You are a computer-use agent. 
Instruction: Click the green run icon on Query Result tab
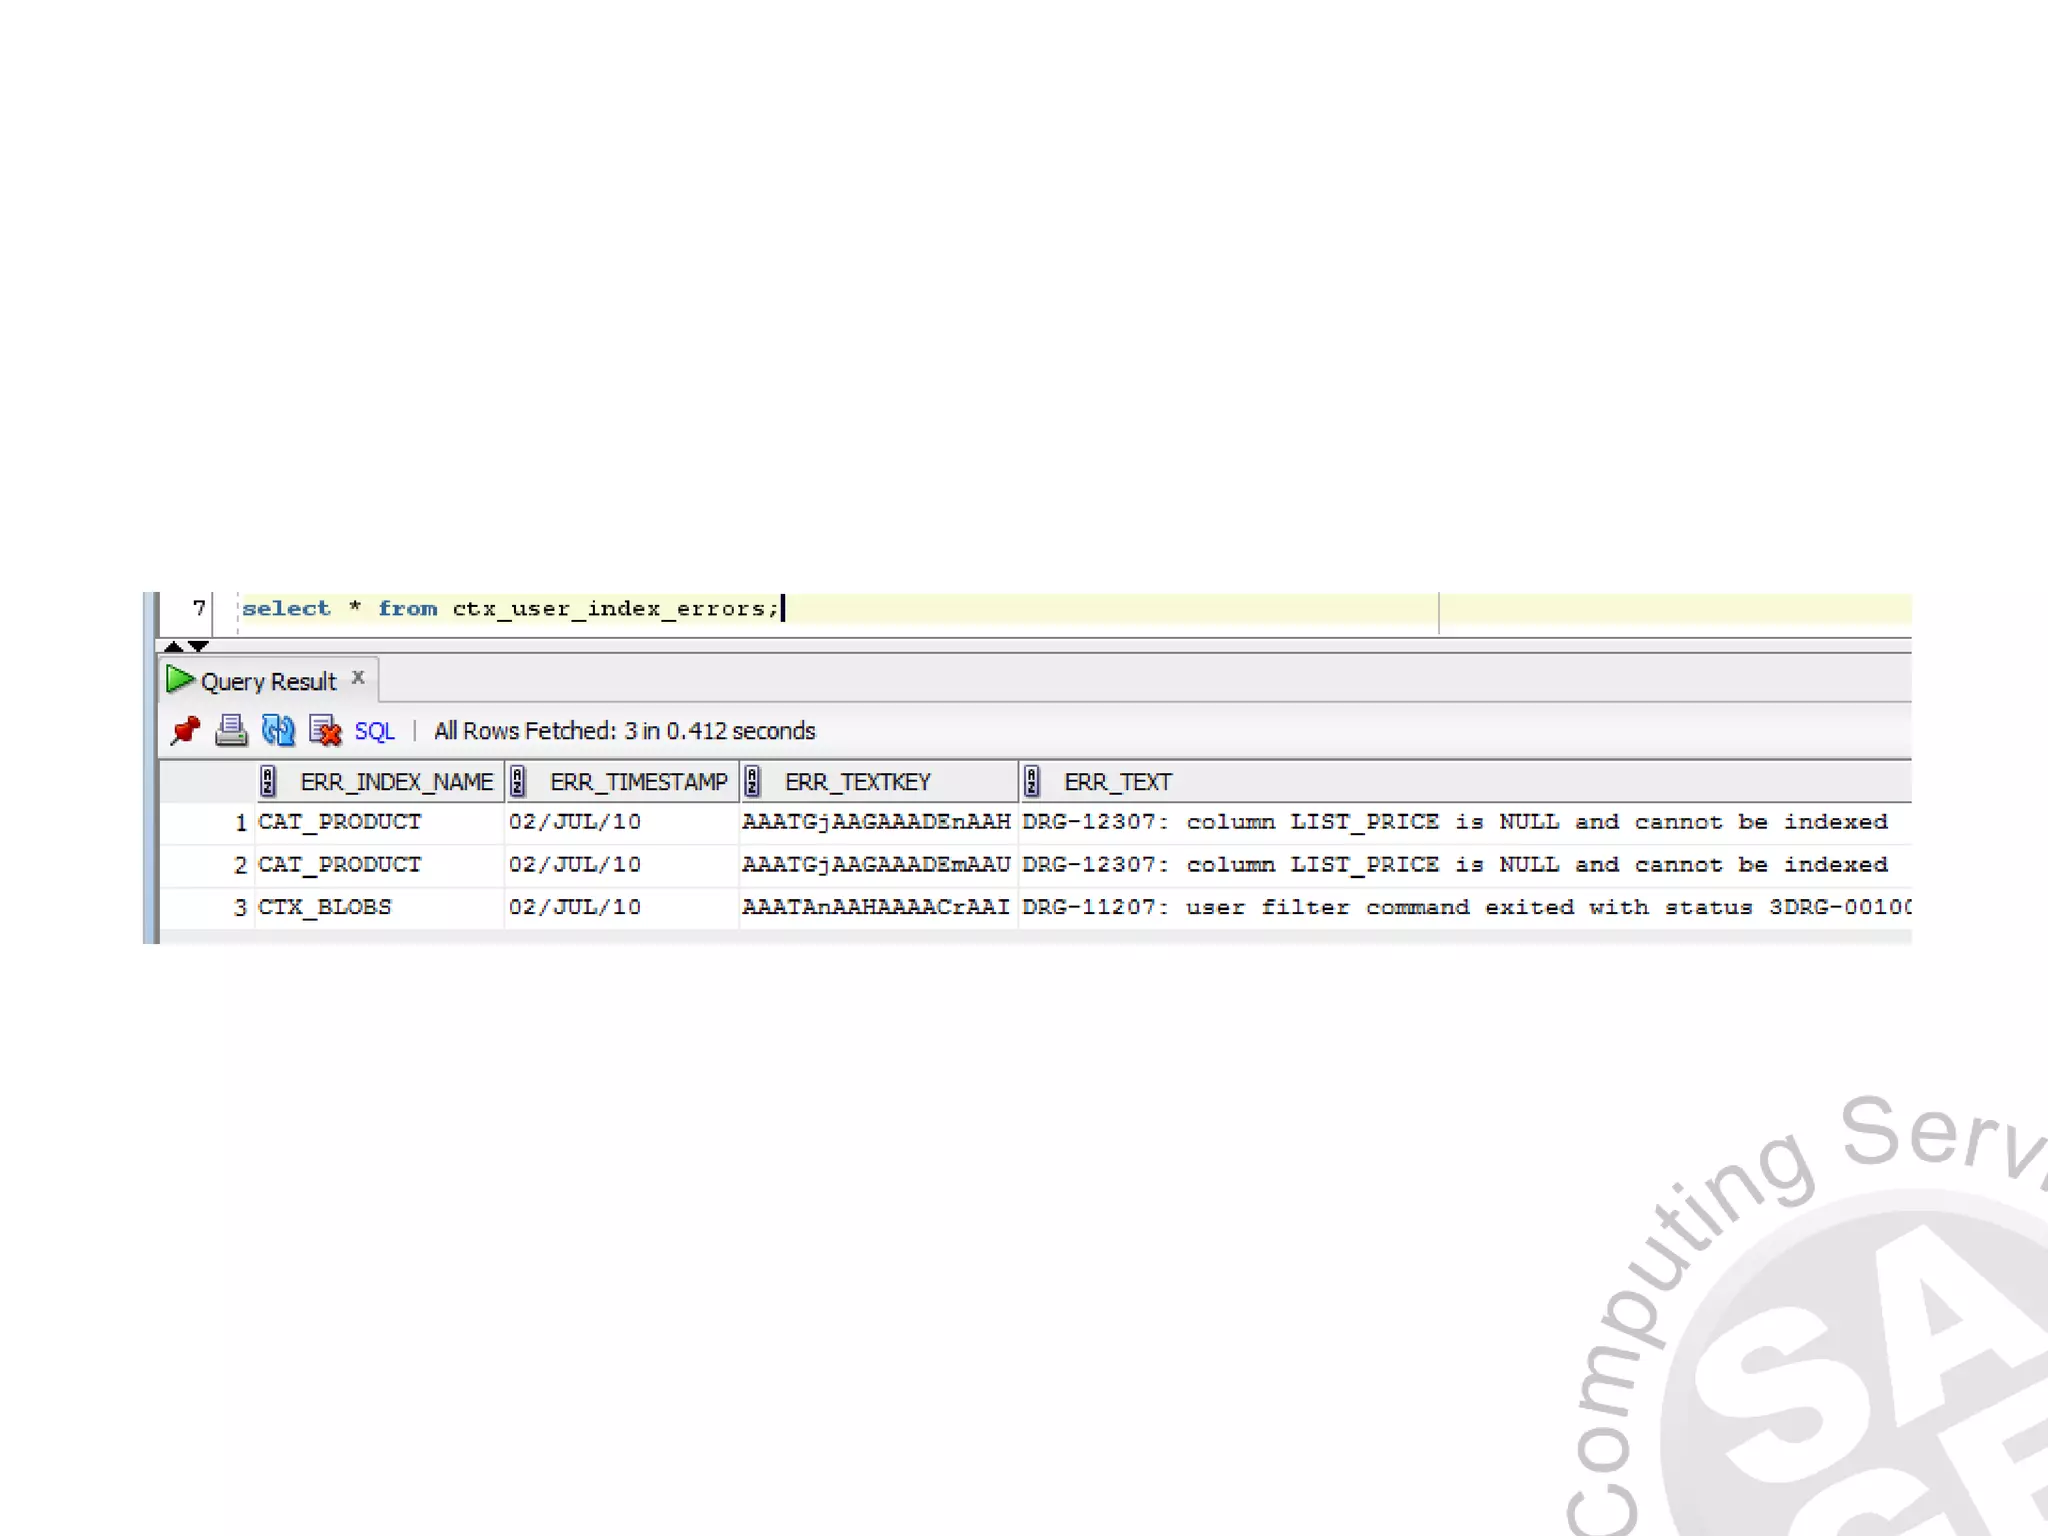point(180,680)
